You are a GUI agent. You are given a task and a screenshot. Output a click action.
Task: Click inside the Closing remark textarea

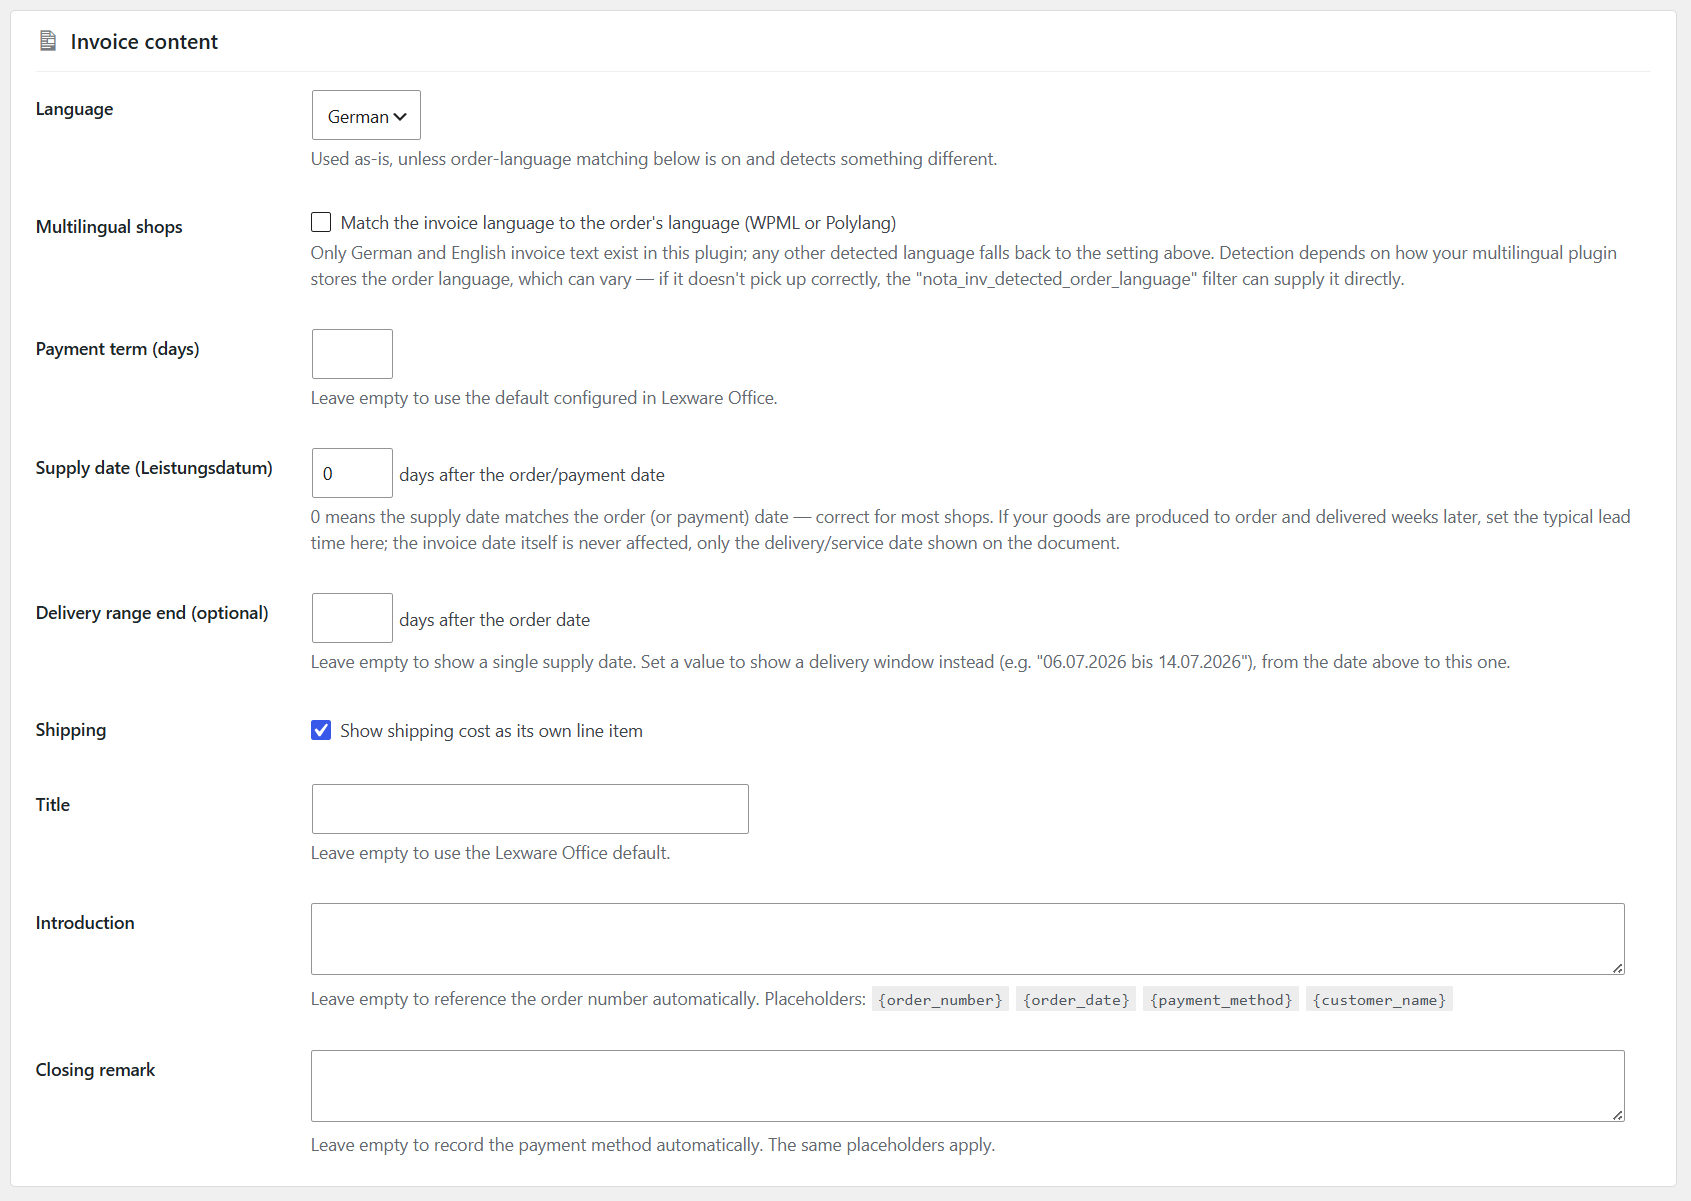(x=967, y=1086)
